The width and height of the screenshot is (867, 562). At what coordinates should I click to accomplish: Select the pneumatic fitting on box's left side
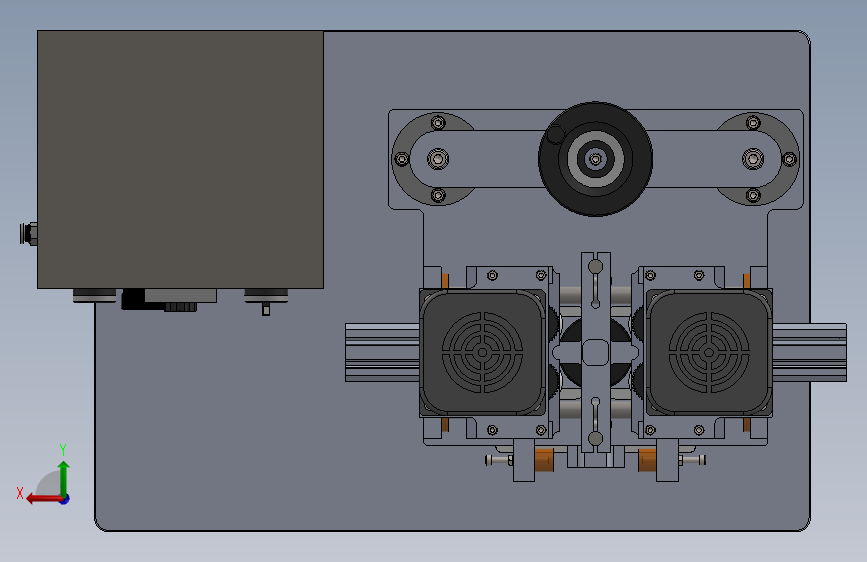pyautogui.click(x=28, y=233)
